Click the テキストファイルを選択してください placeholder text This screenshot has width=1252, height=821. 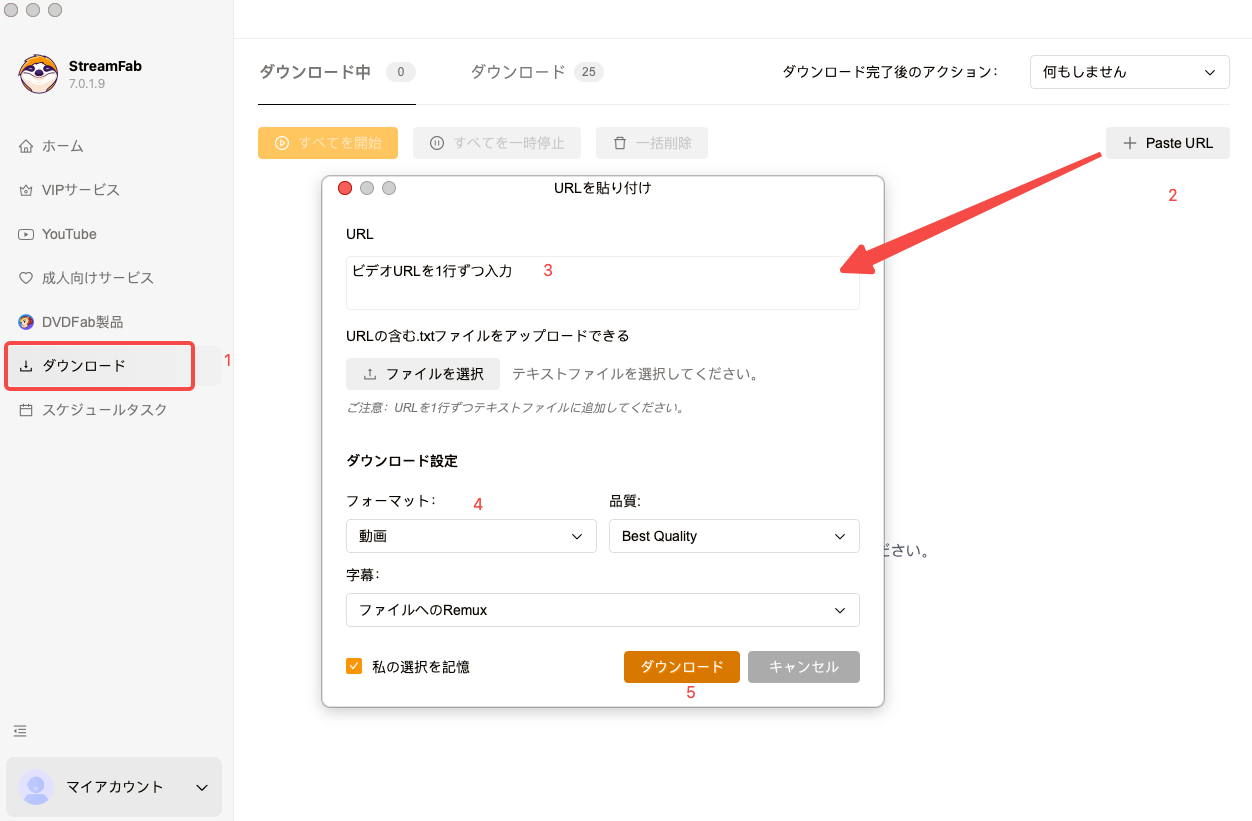(635, 374)
